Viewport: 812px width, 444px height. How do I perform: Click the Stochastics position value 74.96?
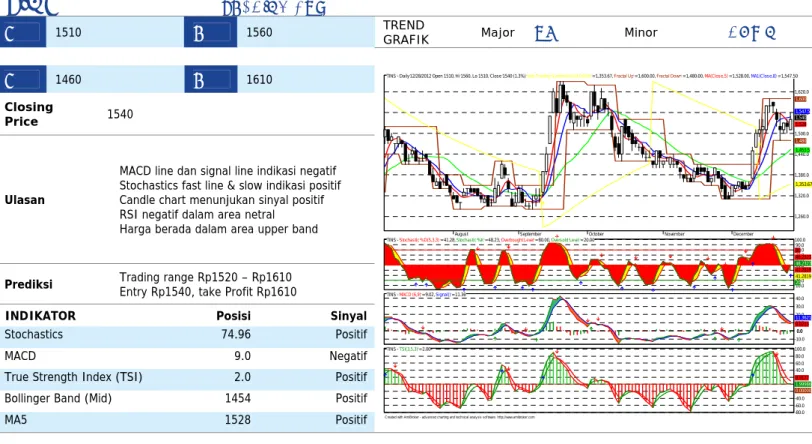(236, 335)
